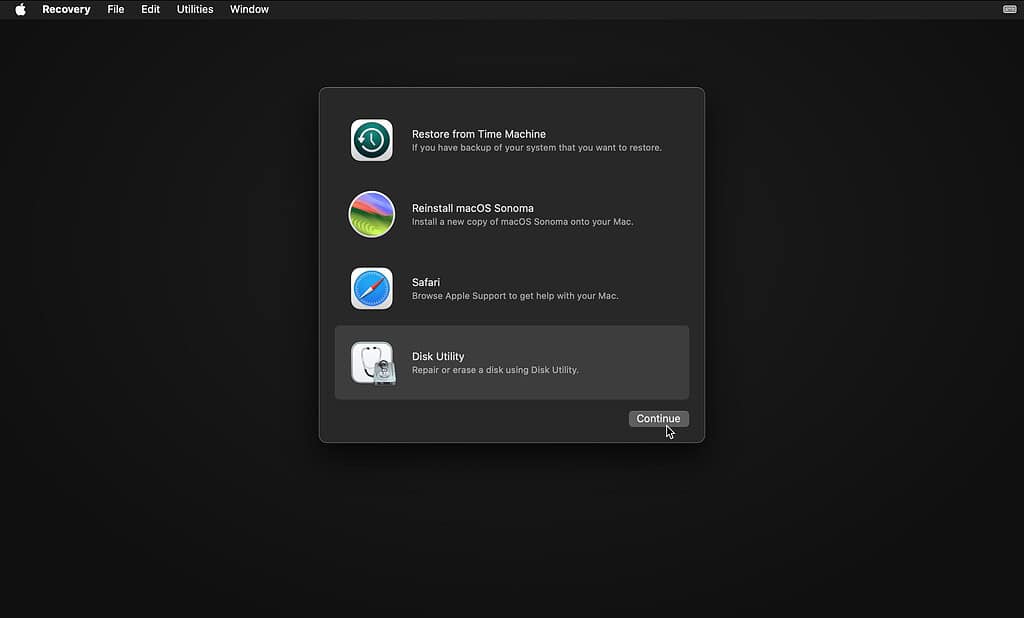The width and height of the screenshot is (1024, 618).
Task: Choose the "Restore from Time Machine" title
Action: [x=478, y=134]
